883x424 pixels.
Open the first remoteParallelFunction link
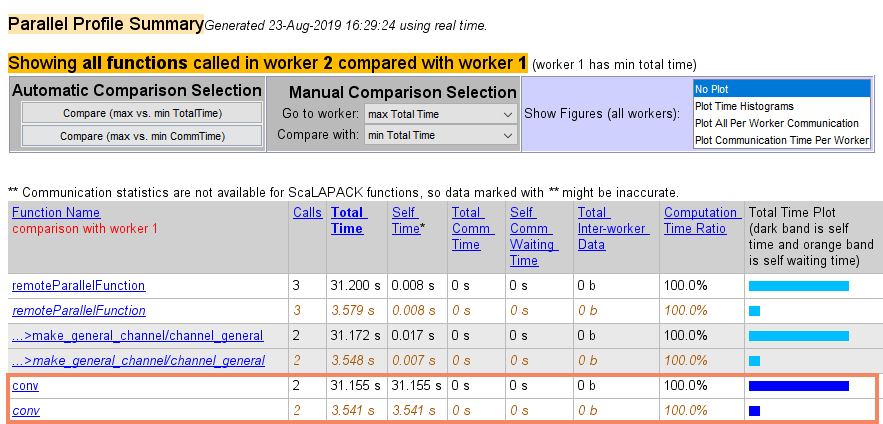[x=78, y=286]
